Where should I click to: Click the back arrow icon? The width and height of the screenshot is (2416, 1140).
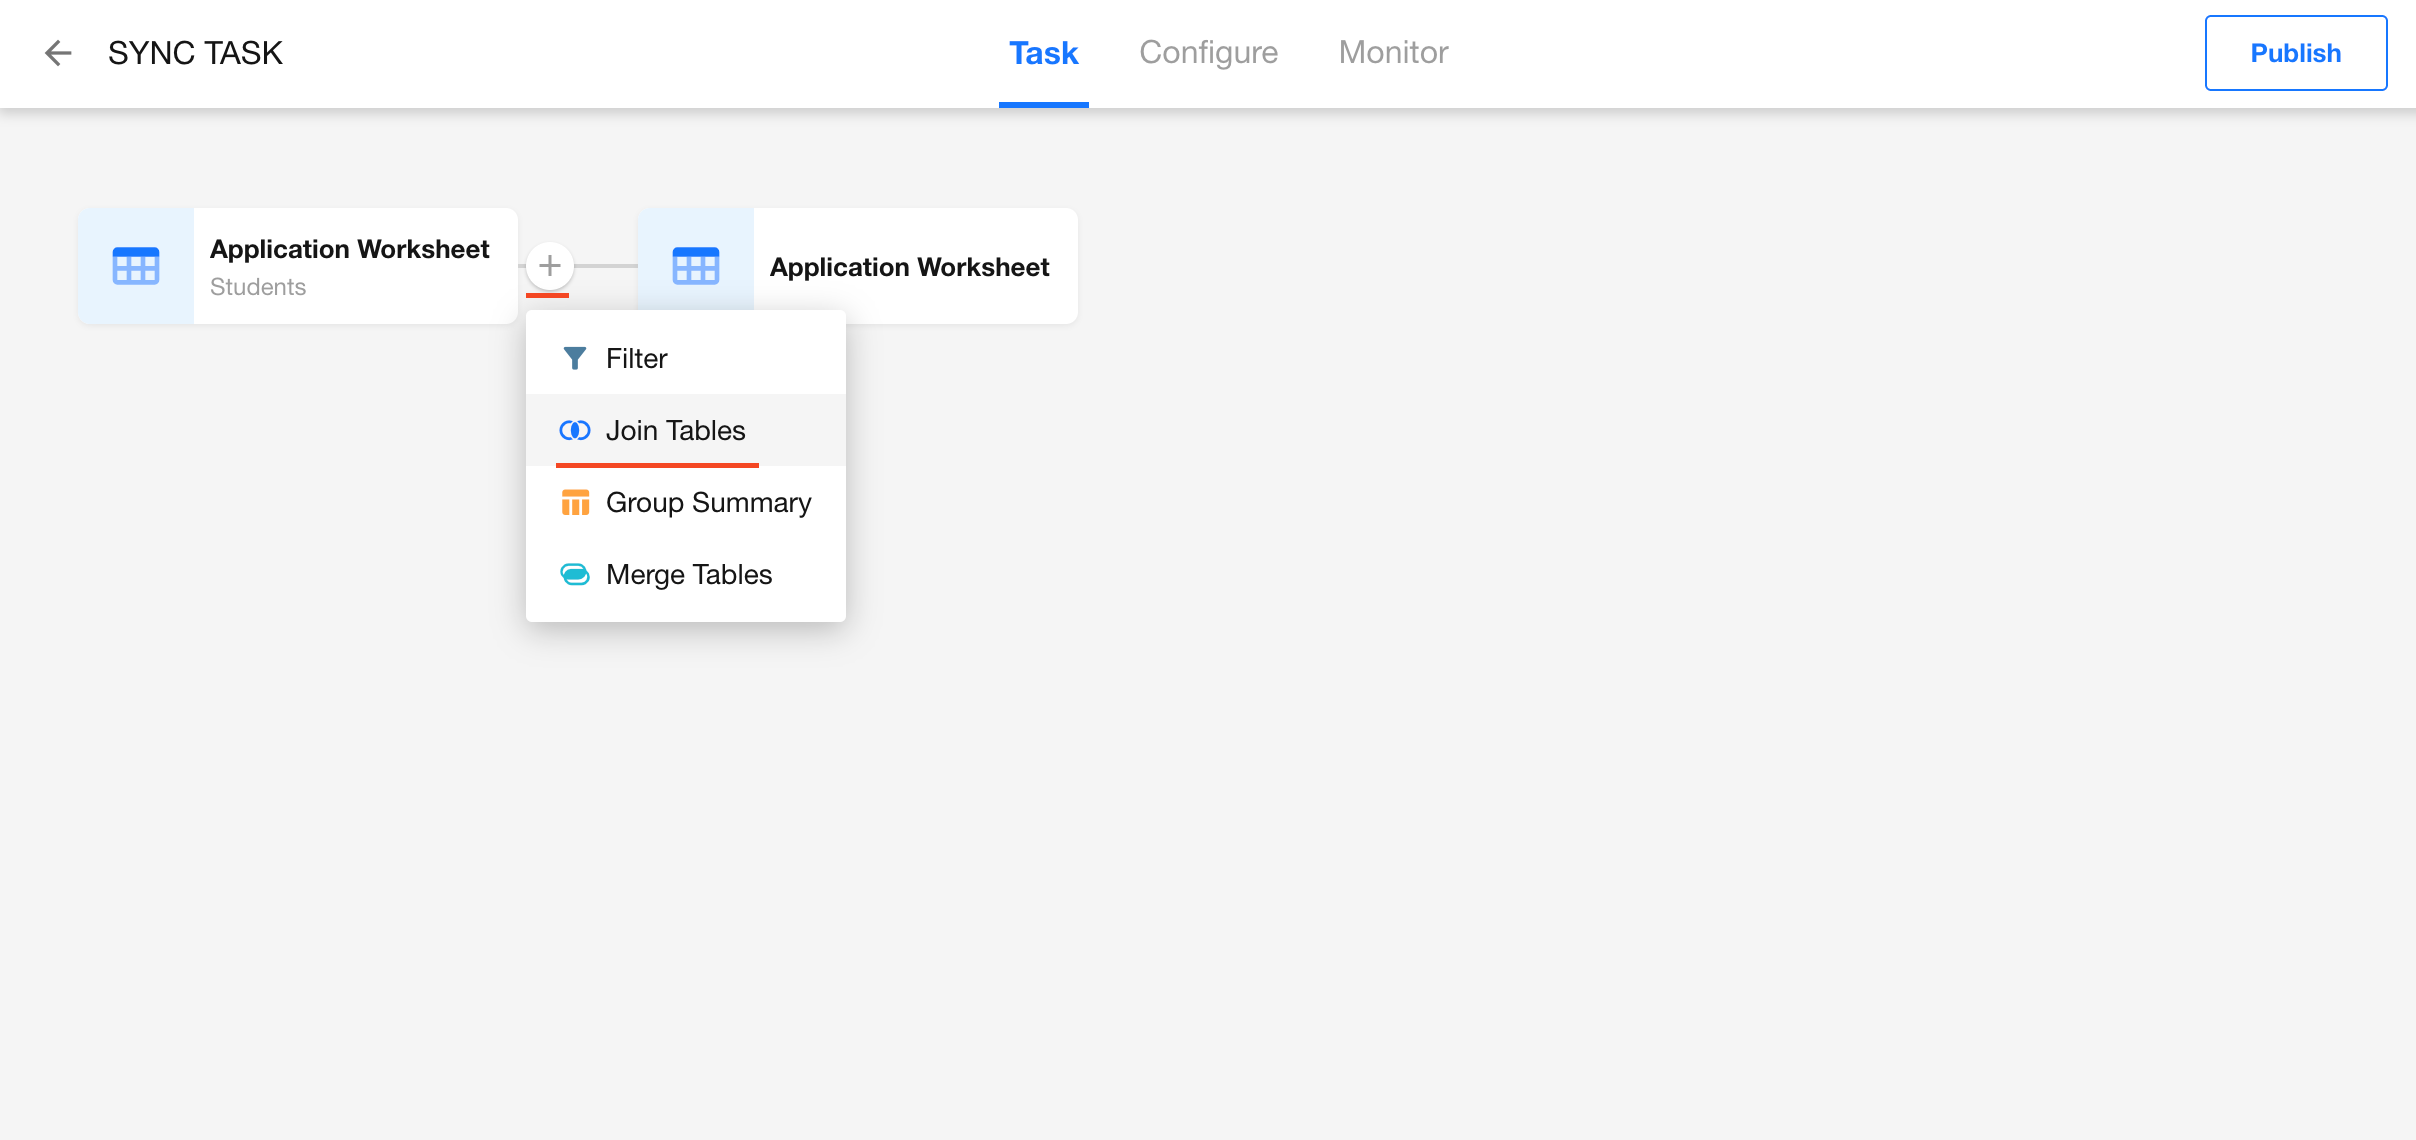58,53
